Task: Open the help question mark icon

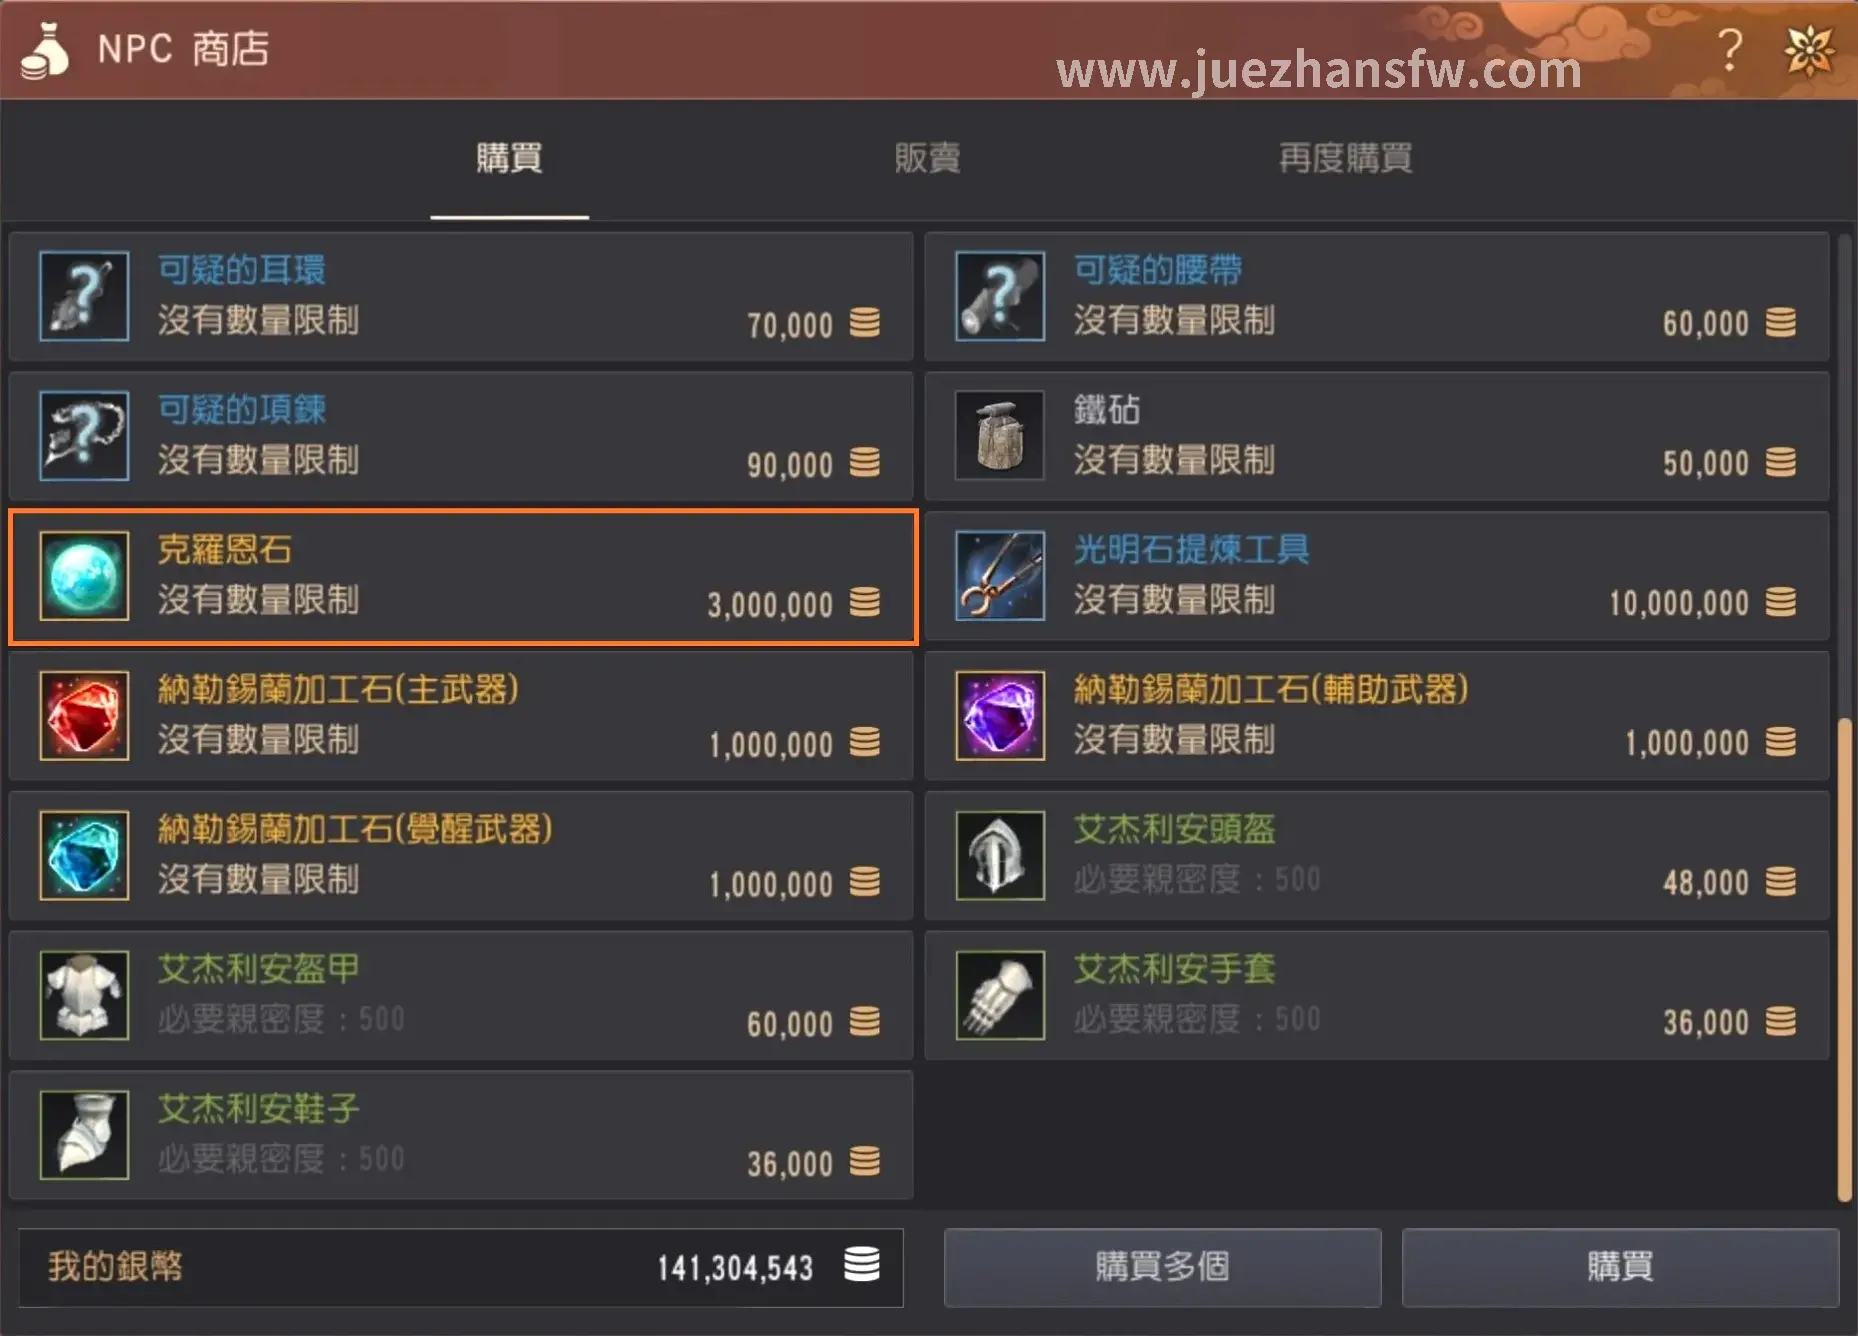Action: pyautogui.click(x=1730, y=49)
